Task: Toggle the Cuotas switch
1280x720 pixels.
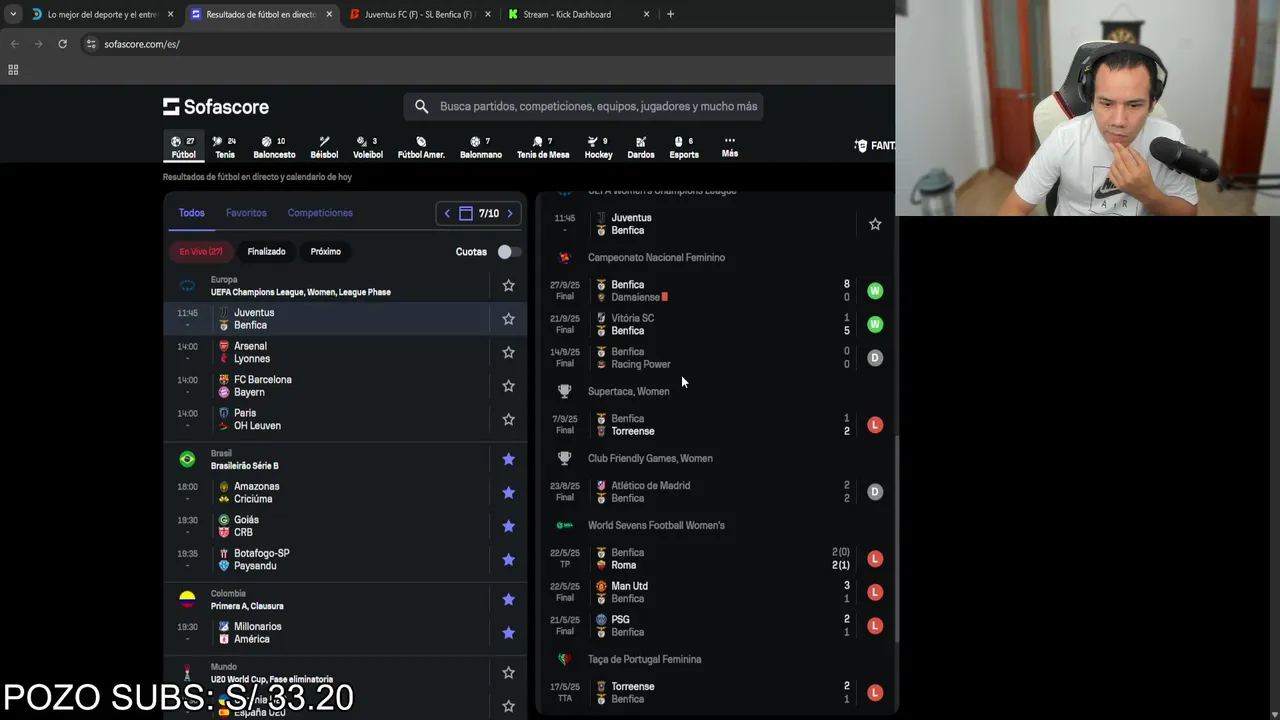Action: (x=509, y=252)
